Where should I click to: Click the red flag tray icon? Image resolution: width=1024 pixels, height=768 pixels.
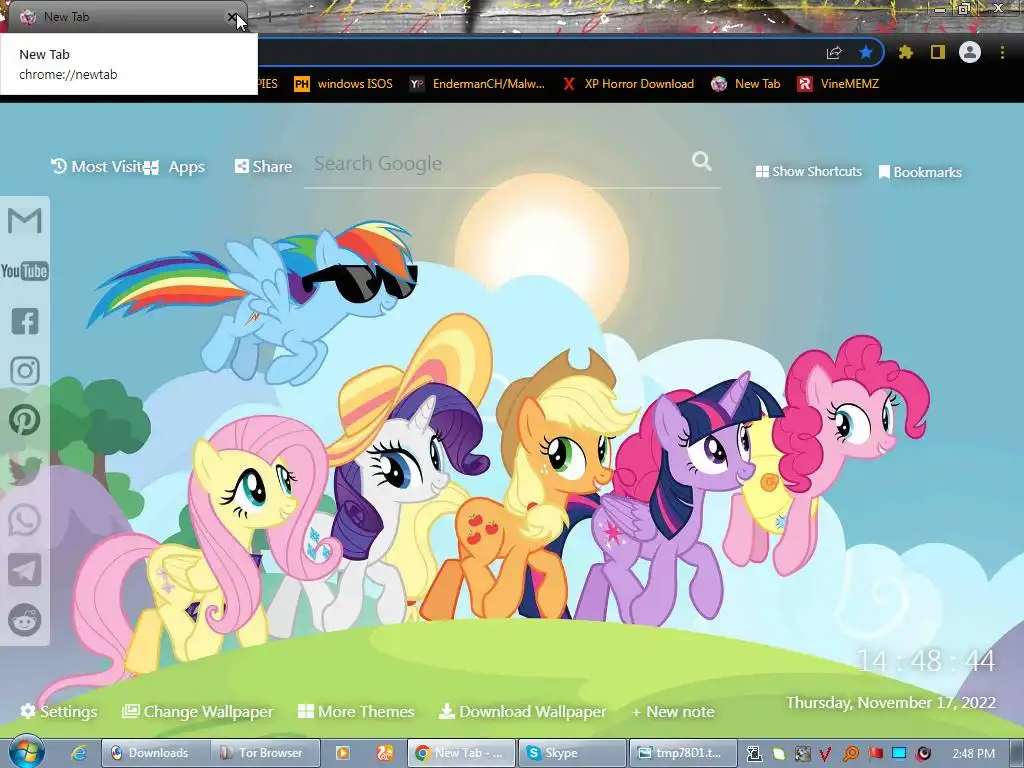(x=875, y=754)
